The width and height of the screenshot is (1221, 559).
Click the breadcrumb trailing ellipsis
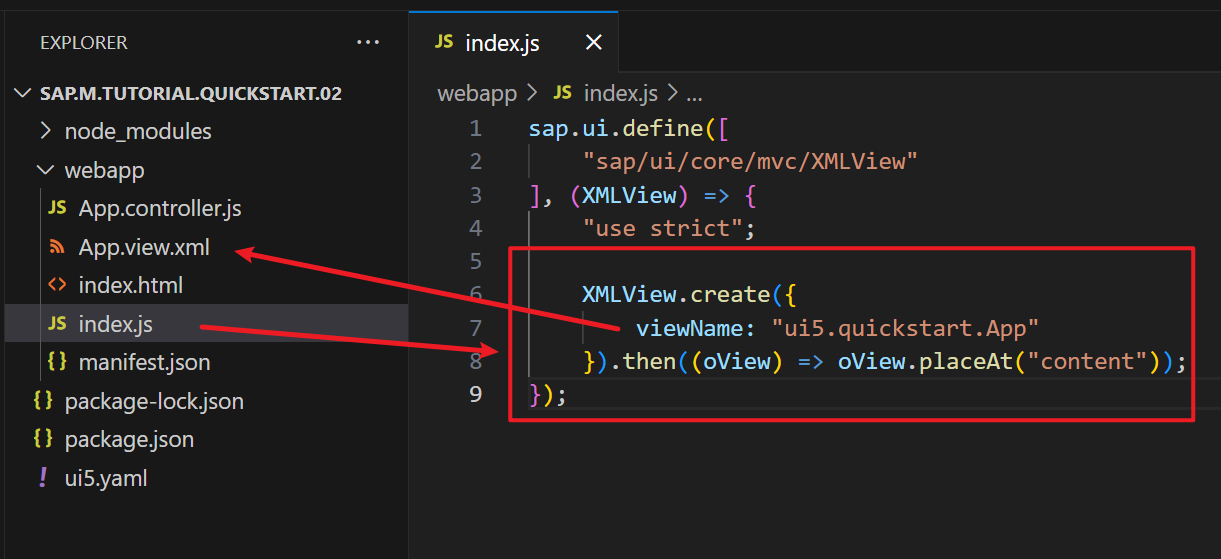click(693, 93)
